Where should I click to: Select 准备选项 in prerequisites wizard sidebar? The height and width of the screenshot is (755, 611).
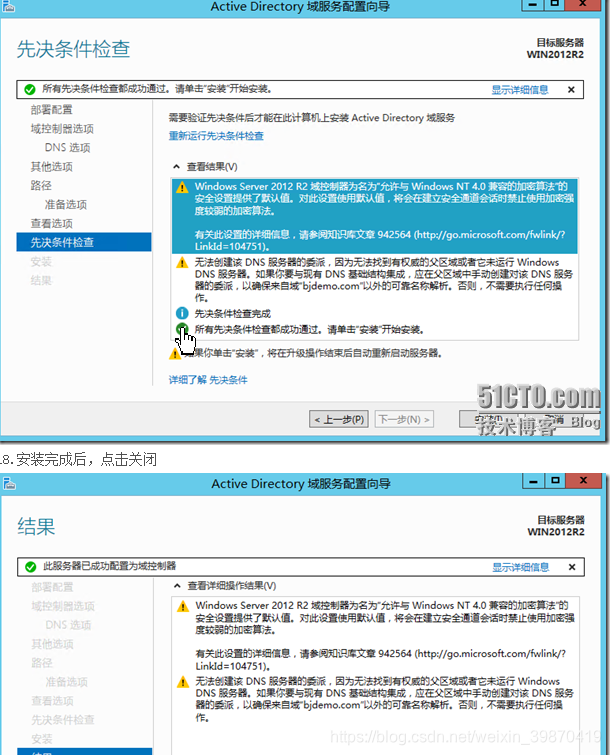point(65,204)
